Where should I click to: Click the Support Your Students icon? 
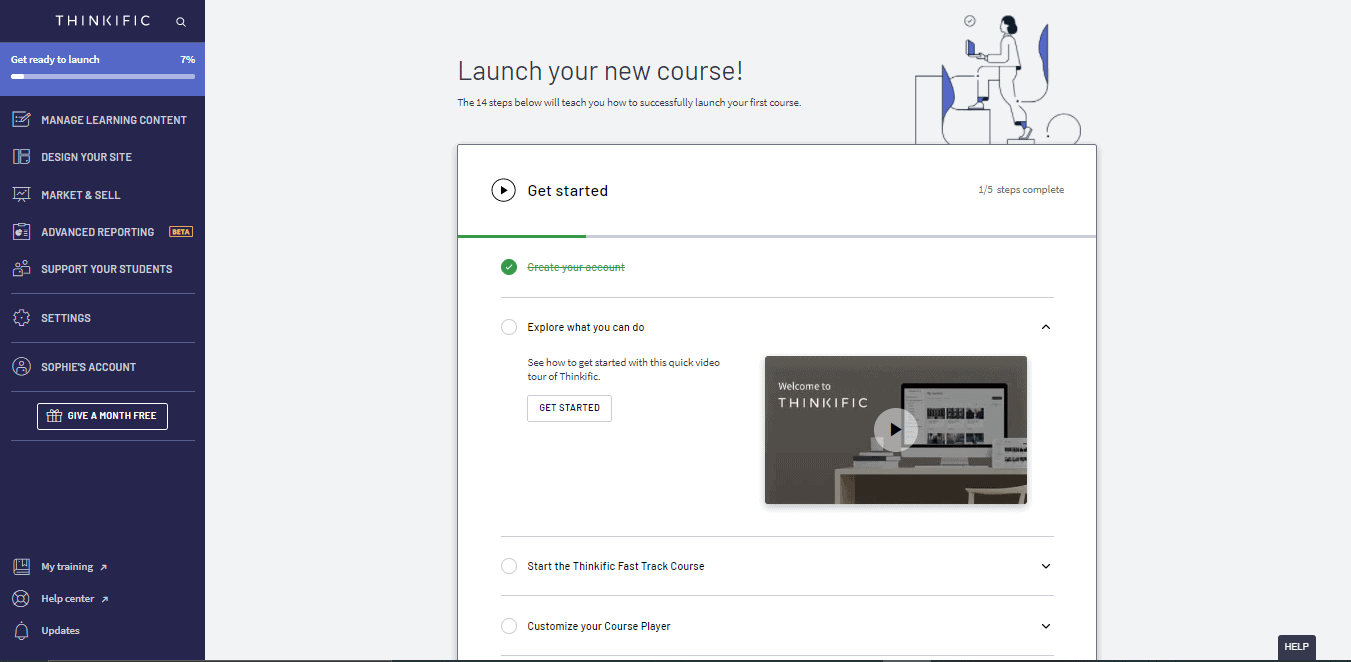click(21, 269)
